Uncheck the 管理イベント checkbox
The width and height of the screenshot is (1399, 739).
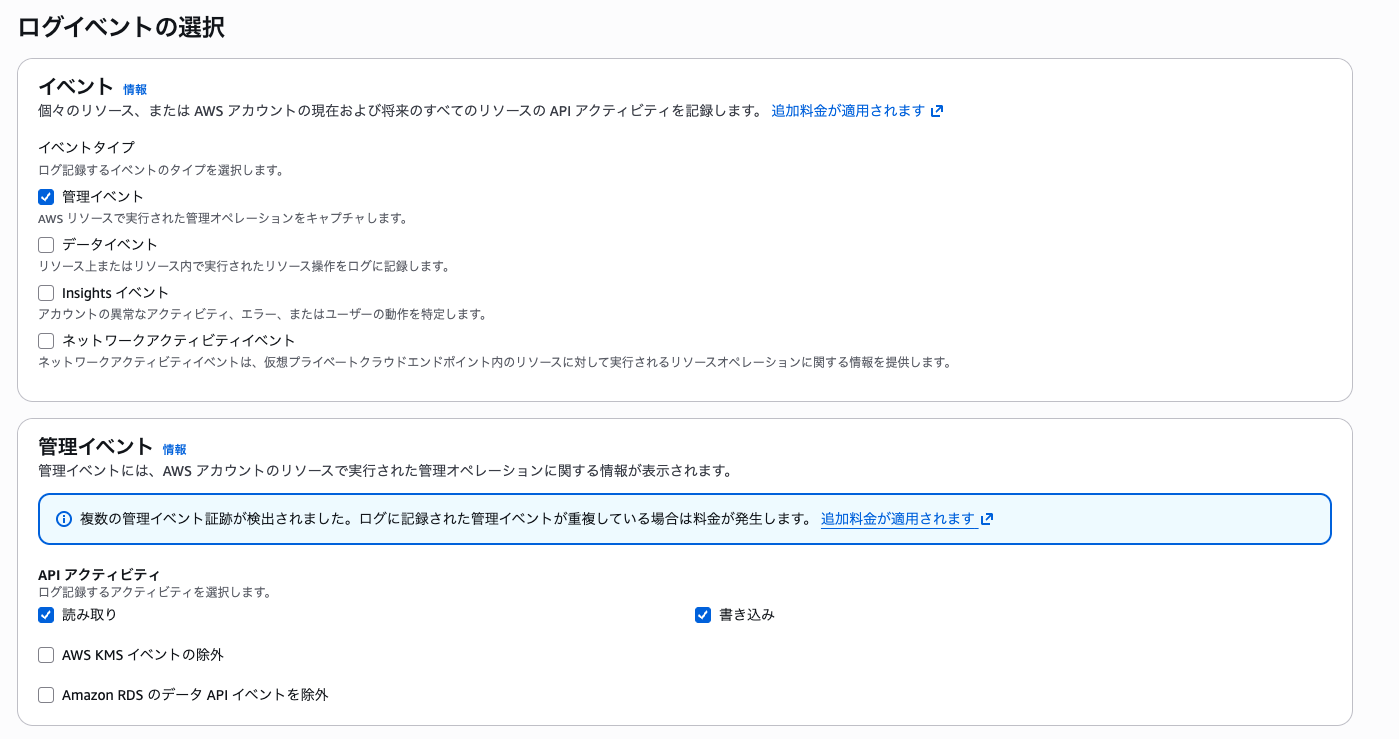(45, 197)
